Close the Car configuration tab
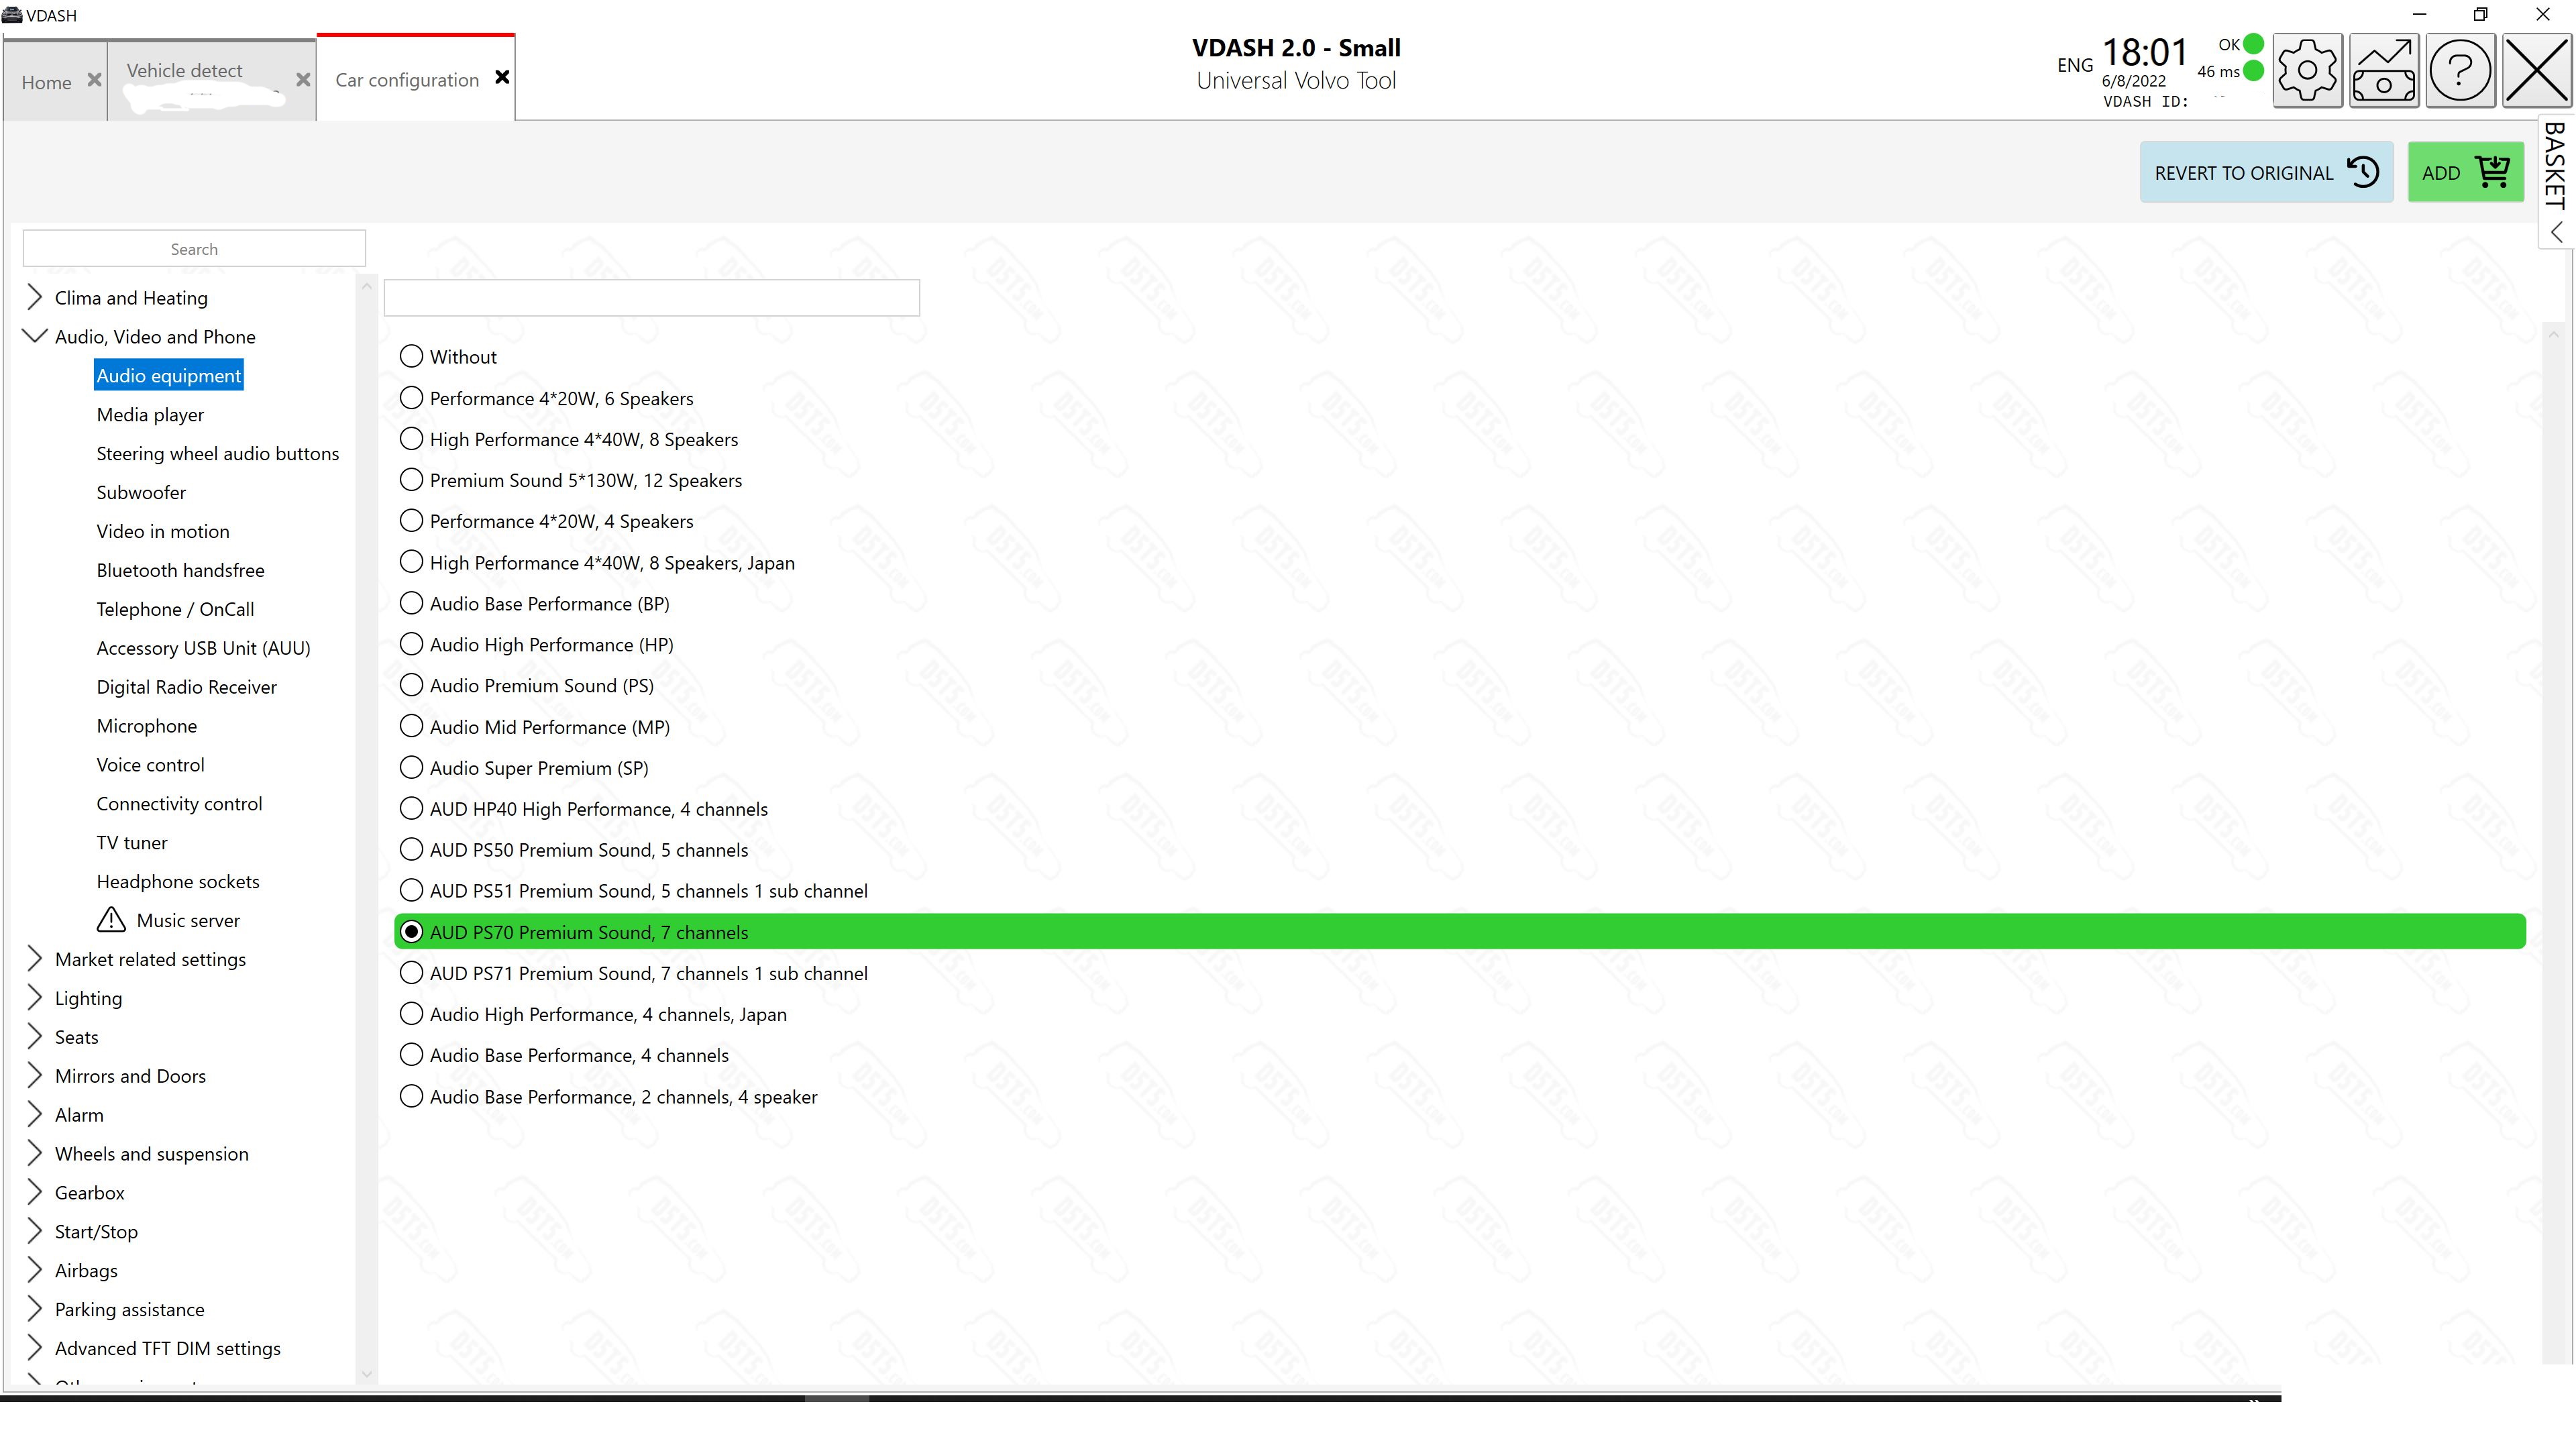2576x1449 pixels. 502,77
